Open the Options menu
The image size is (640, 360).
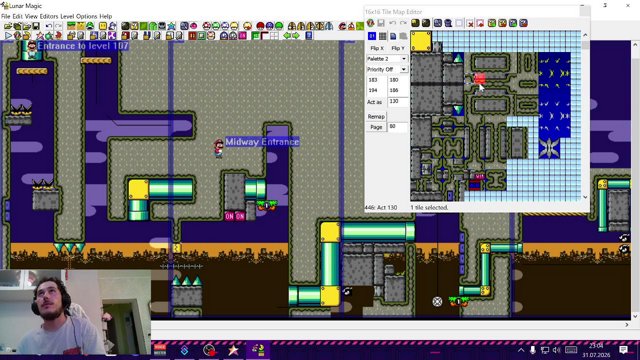[87, 16]
